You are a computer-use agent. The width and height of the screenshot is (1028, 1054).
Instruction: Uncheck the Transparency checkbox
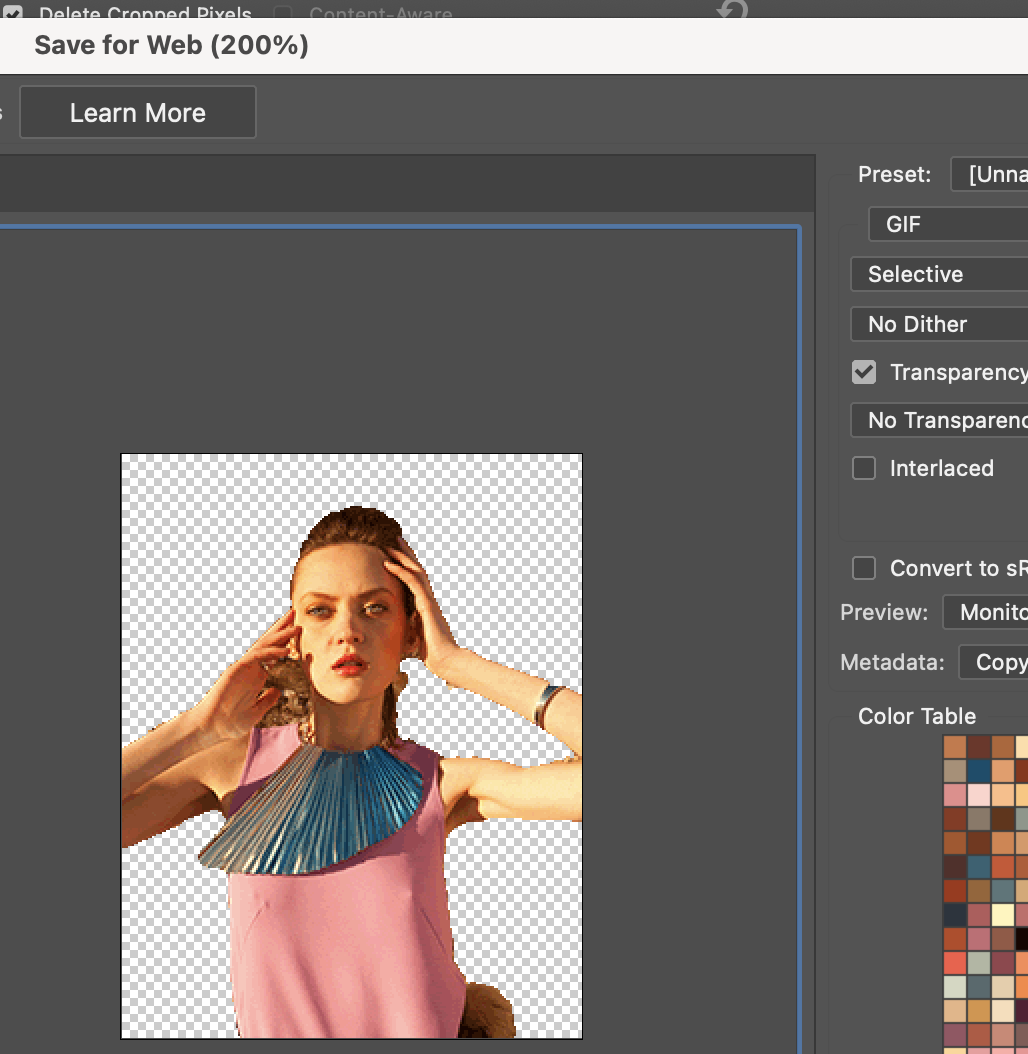[x=863, y=372]
